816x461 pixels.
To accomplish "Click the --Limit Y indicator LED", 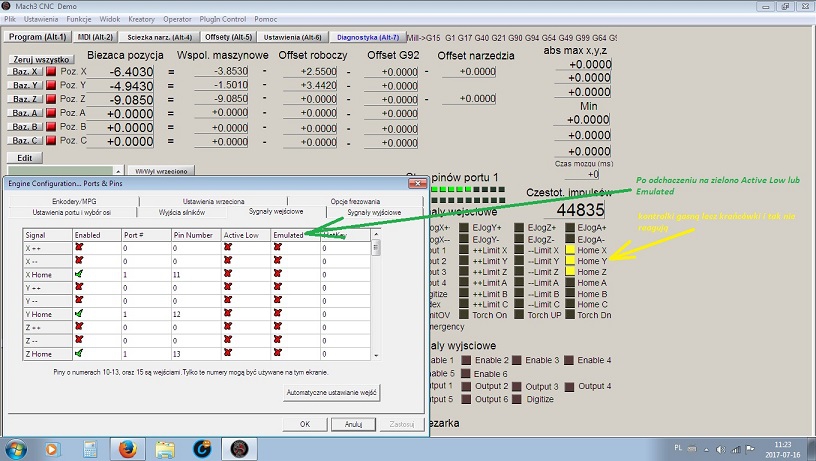I will click(x=519, y=261).
